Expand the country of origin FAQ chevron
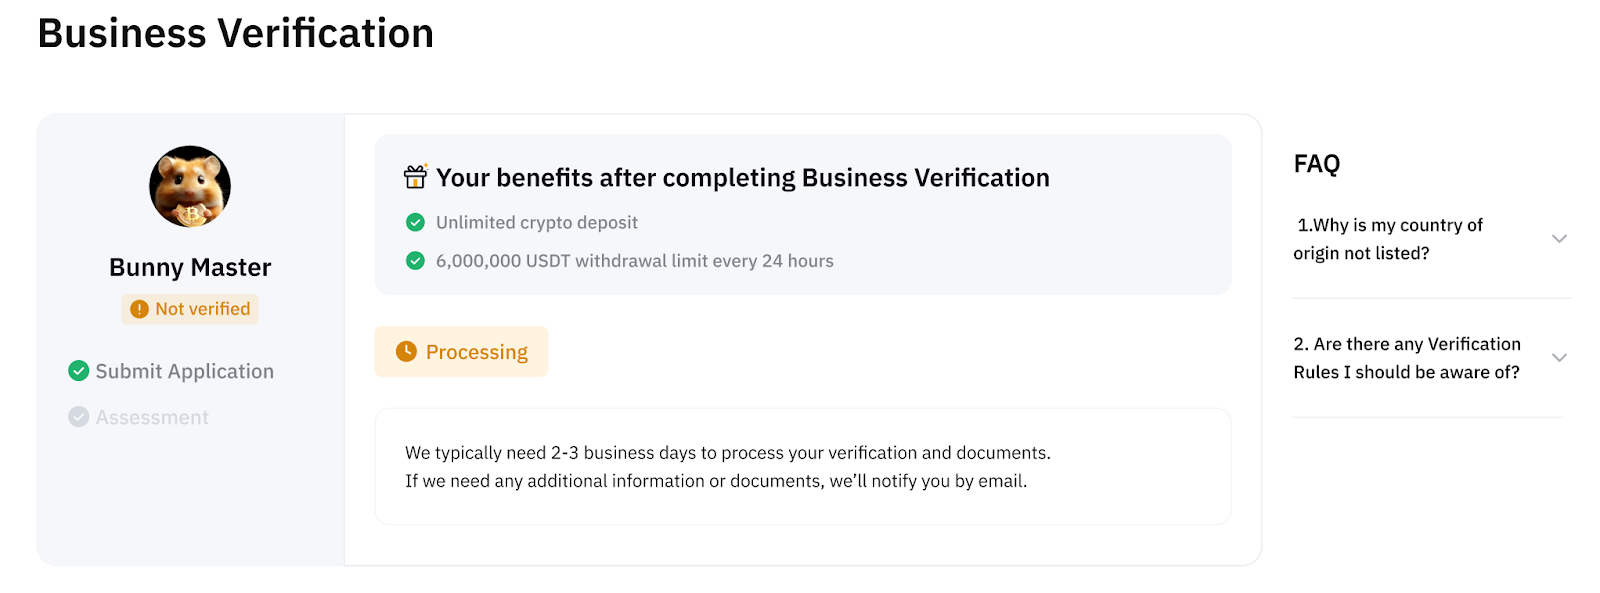The width and height of the screenshot is (1600, 593). click(x=1558, y=239)
